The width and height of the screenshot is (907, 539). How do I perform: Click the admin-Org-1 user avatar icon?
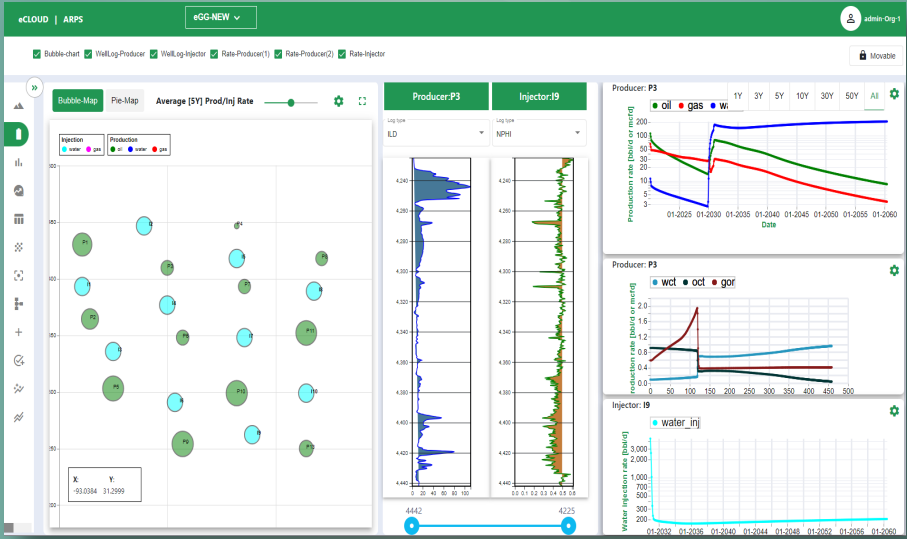coord(850,19)
